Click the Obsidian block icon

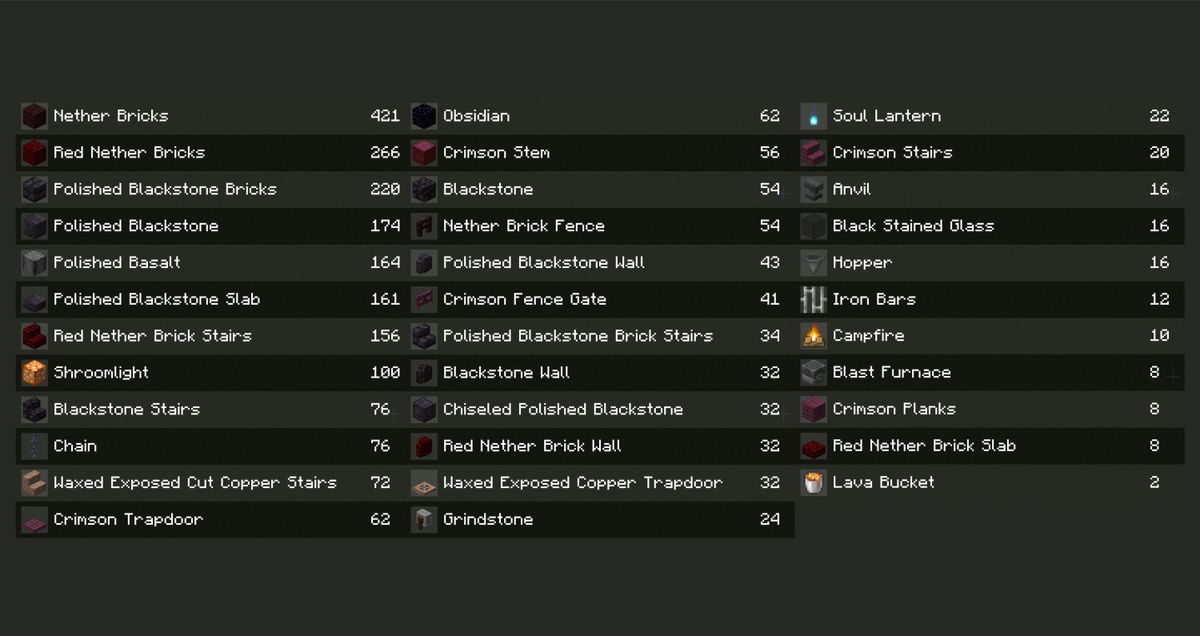424,116
